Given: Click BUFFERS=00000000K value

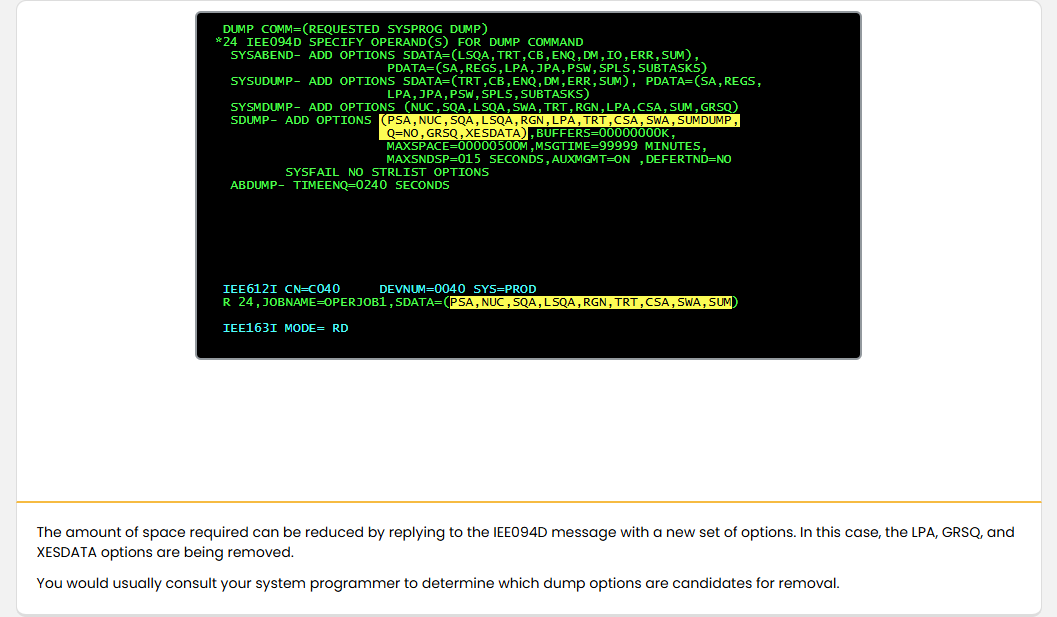Looking at the screenshot, I should pos(605,134).
